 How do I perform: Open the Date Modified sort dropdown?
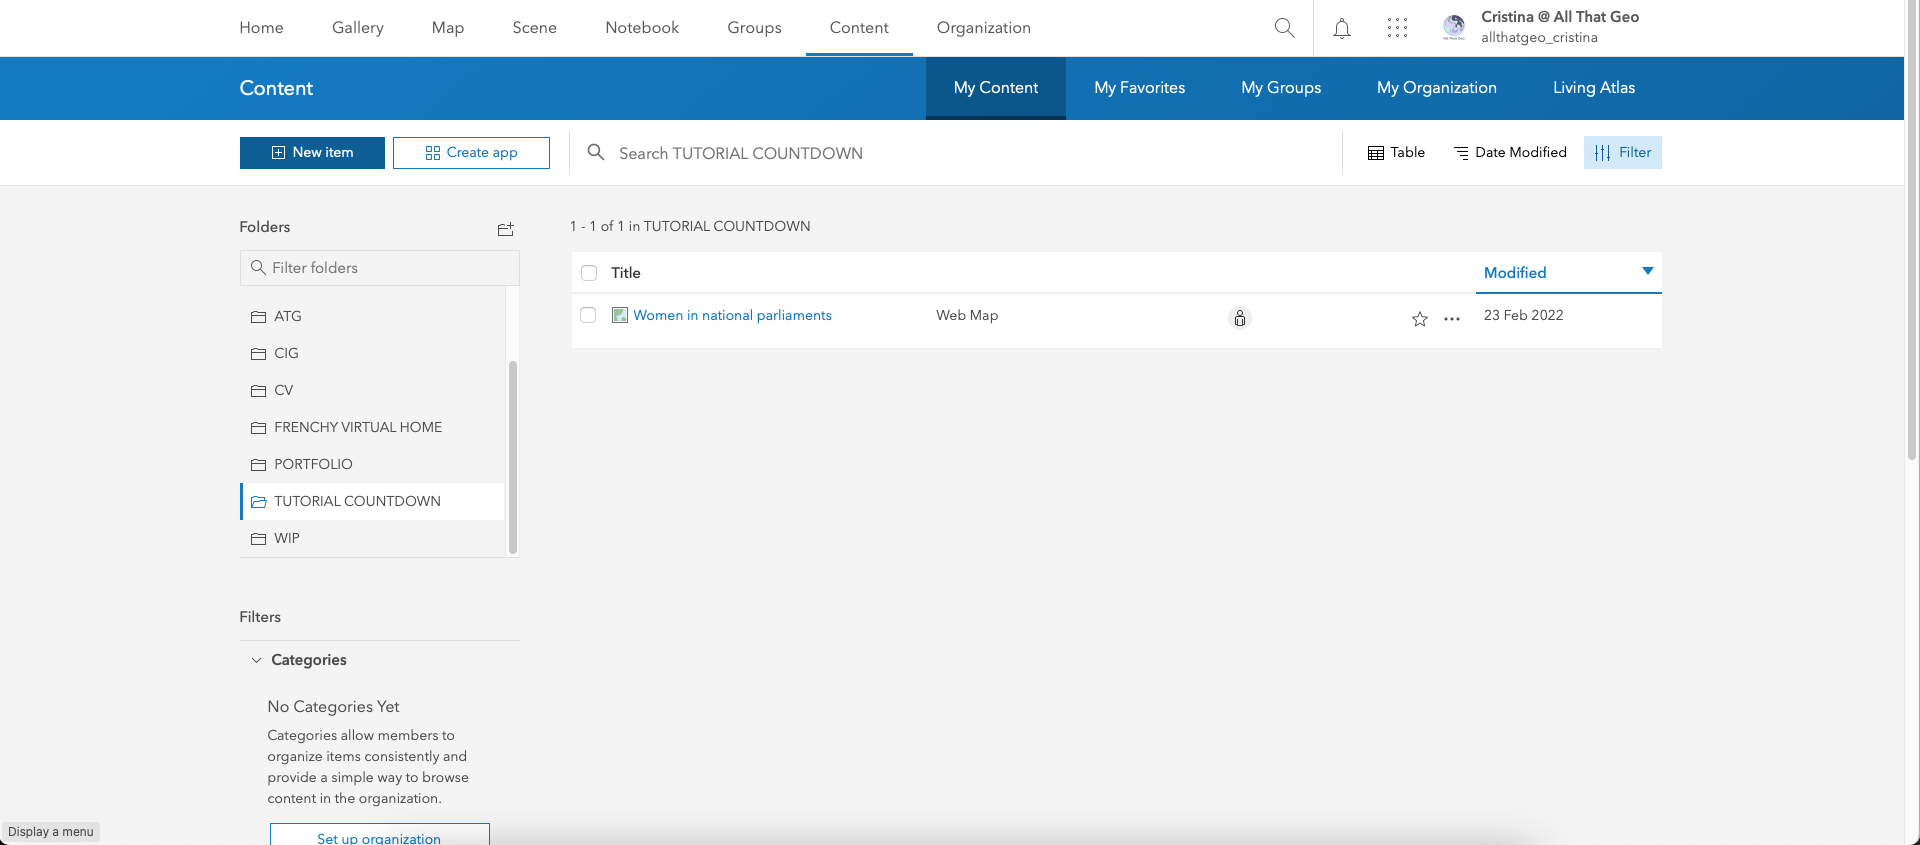click(x=1510, y=152)
